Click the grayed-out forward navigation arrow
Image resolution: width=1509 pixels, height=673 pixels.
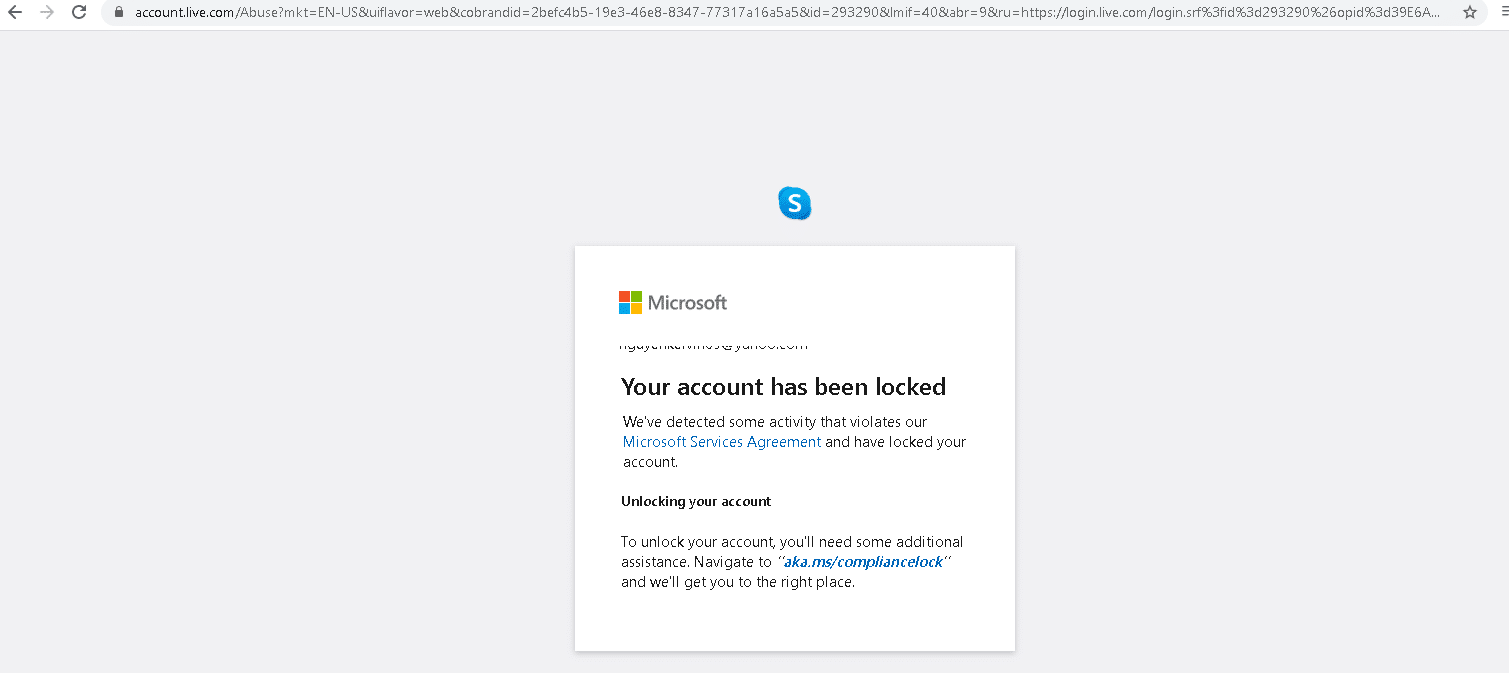pyautogui.click(x=50, y=14)
